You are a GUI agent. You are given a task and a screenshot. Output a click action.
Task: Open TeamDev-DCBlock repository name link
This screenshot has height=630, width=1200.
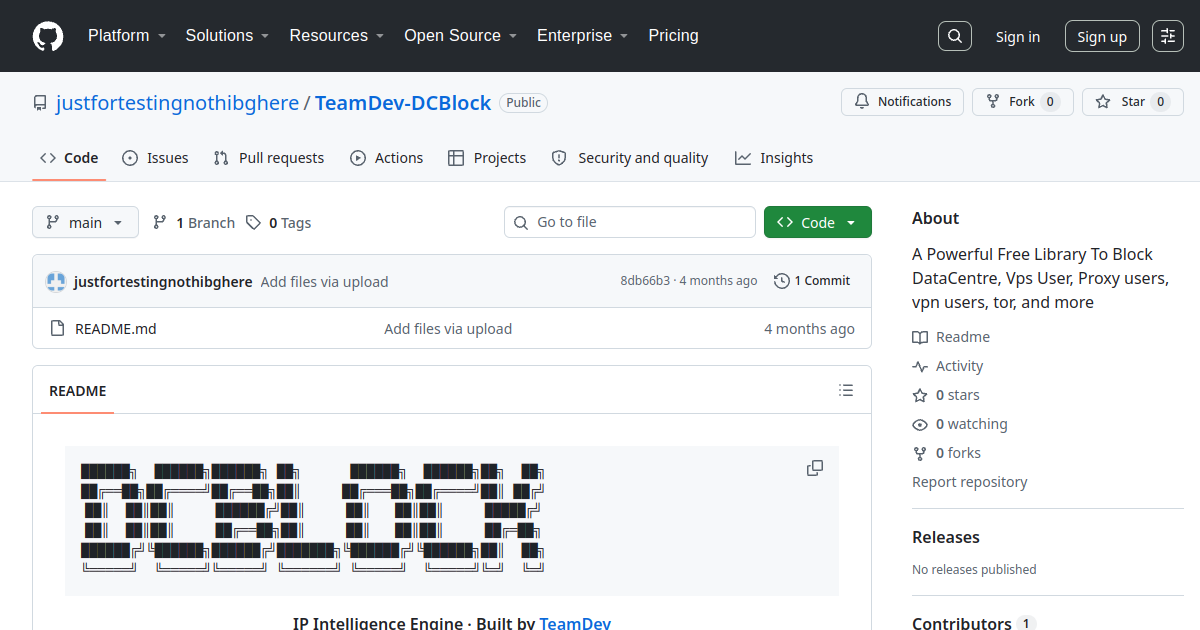403,103
